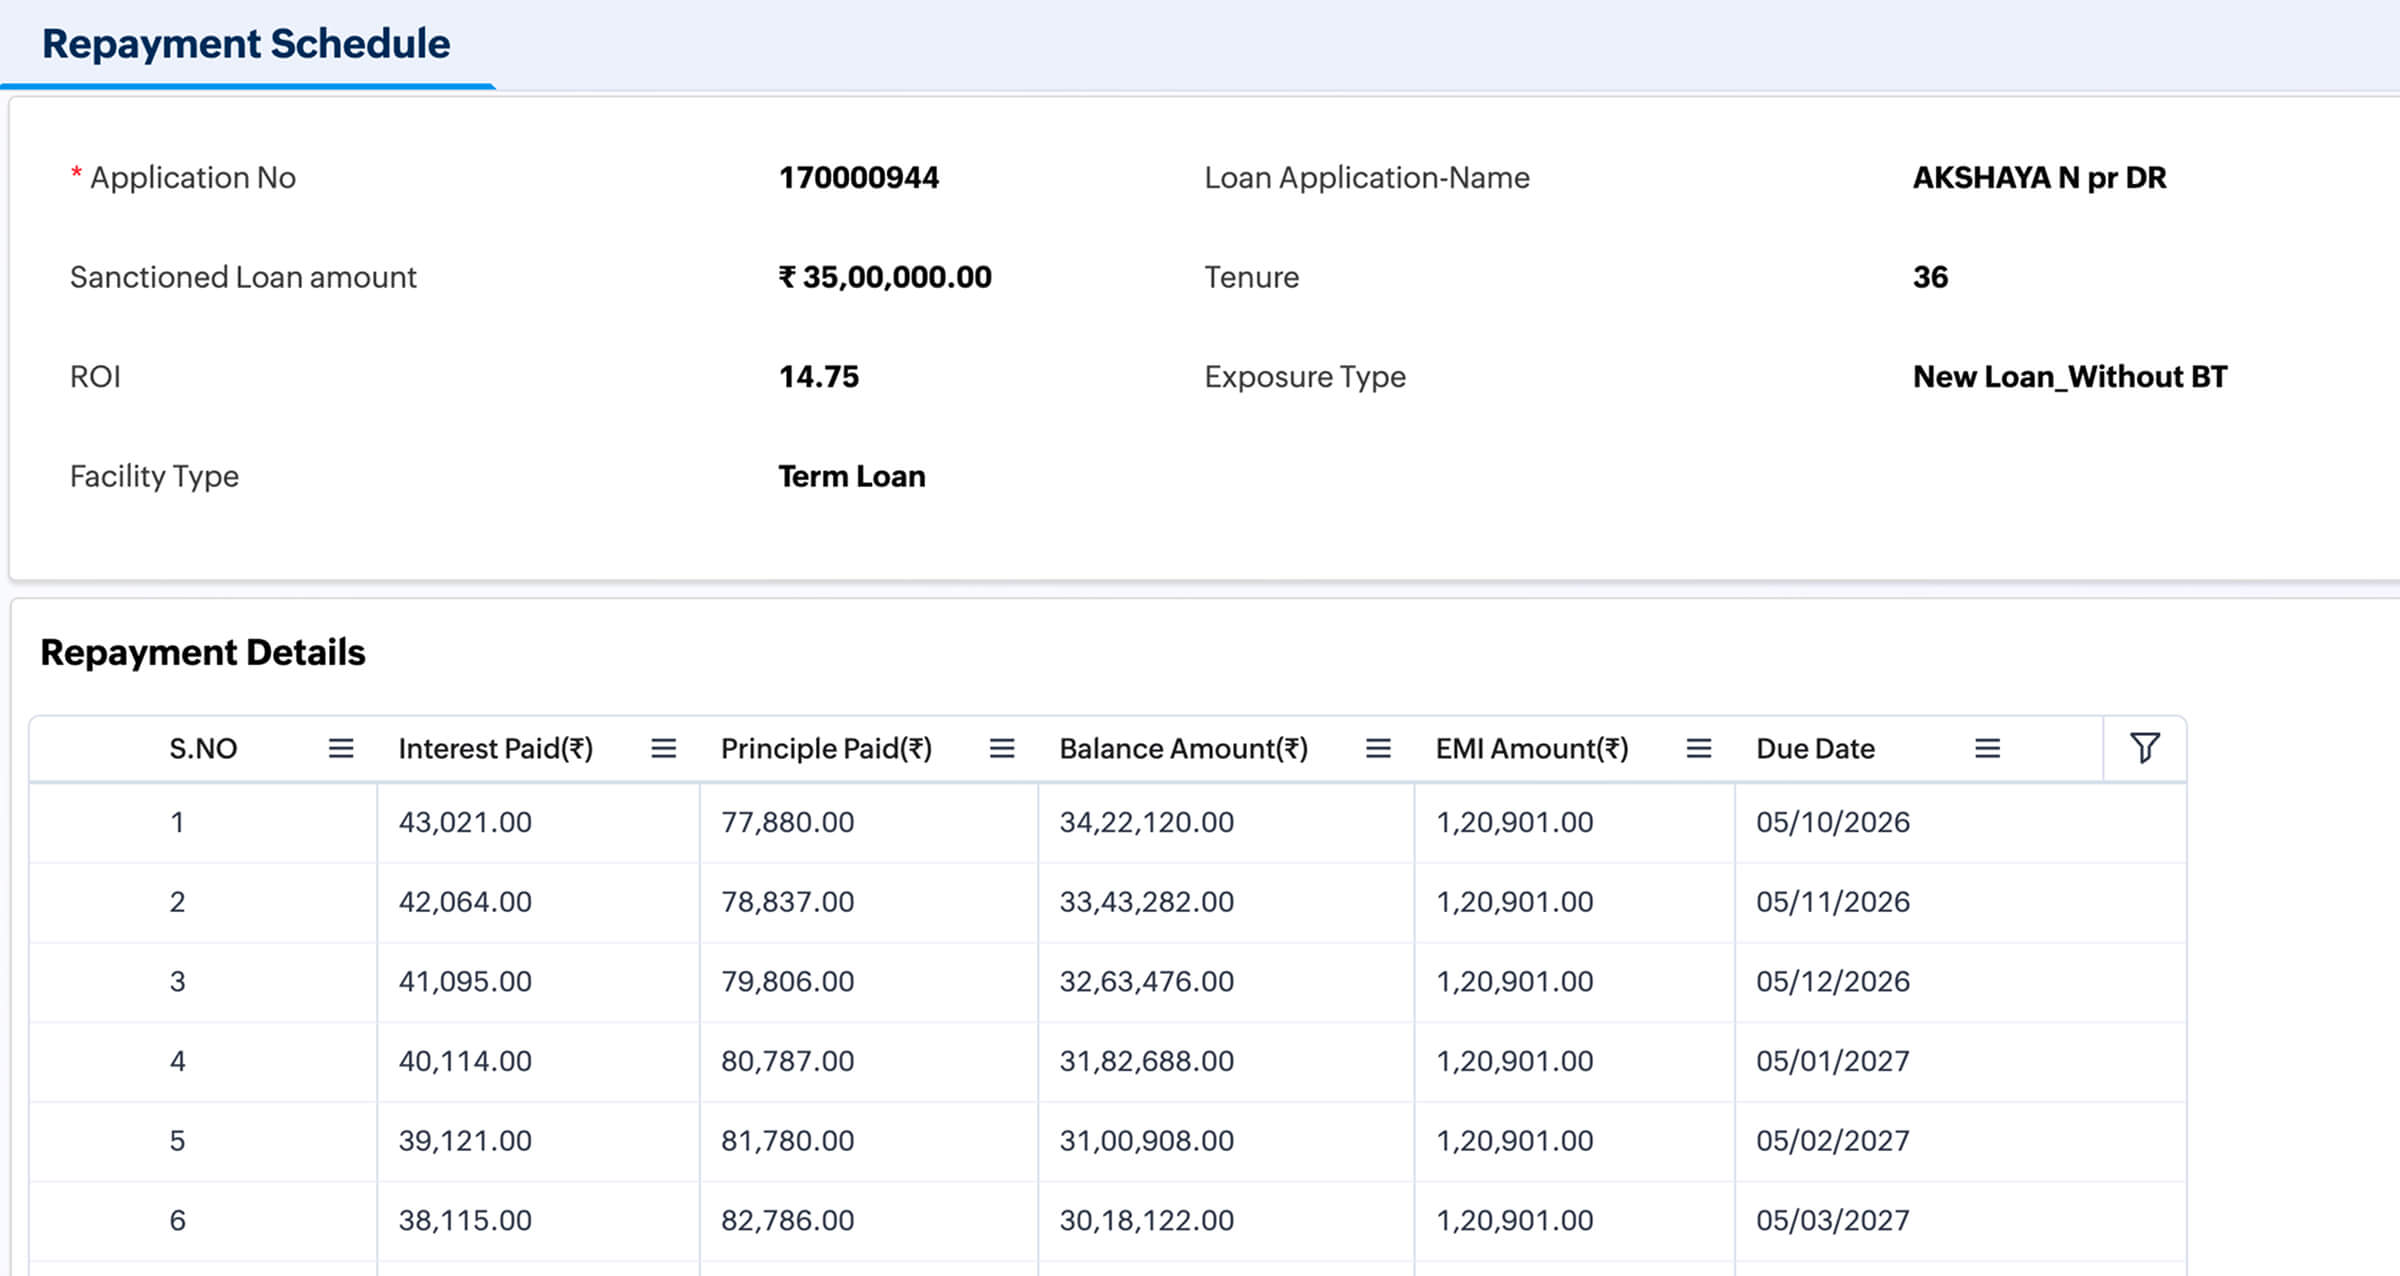
Task: Click EMI amount in row 3
Action: coord(1515,981)
